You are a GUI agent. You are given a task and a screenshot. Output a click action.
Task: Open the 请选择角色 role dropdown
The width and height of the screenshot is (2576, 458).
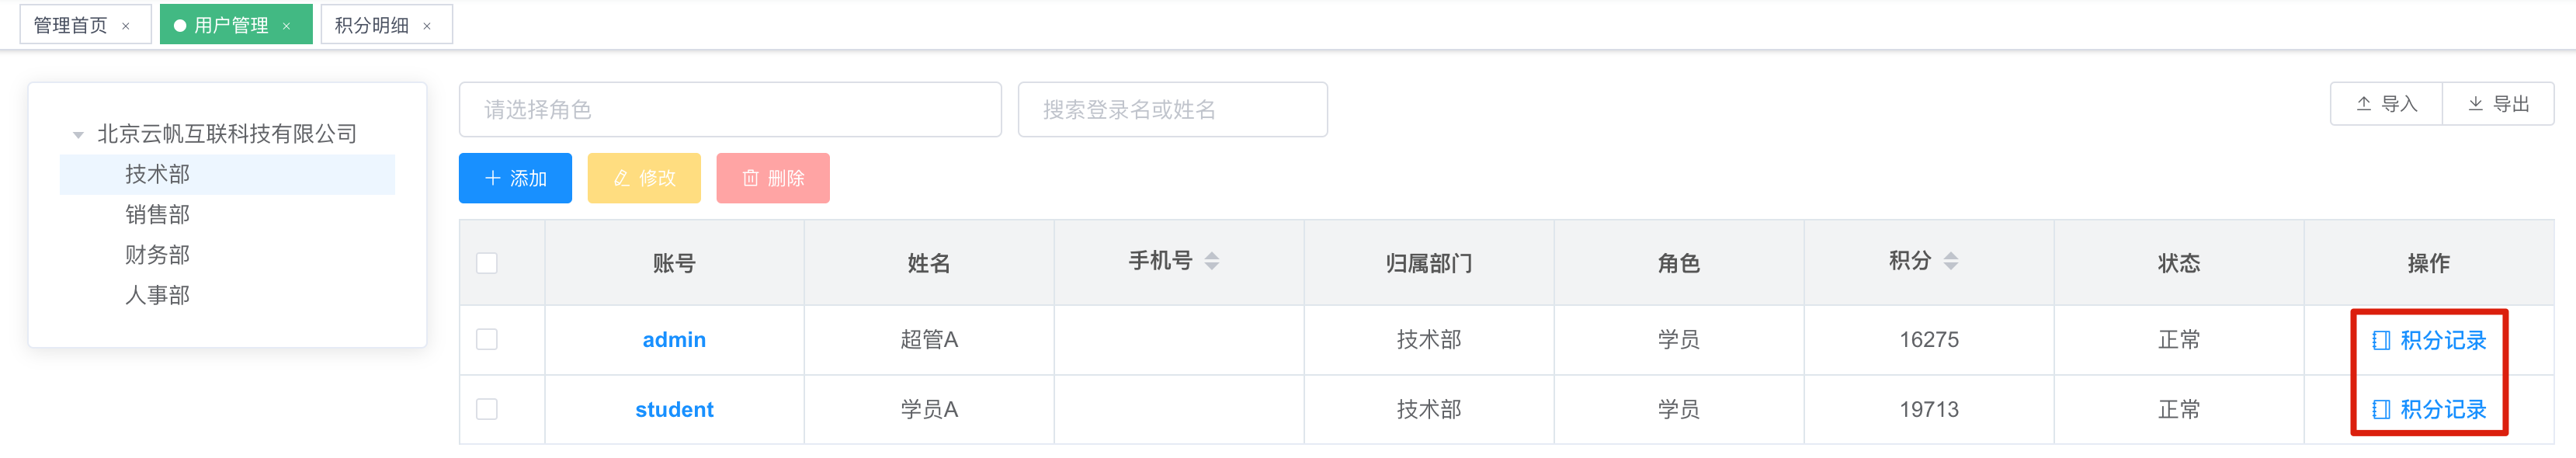(730, 109)
